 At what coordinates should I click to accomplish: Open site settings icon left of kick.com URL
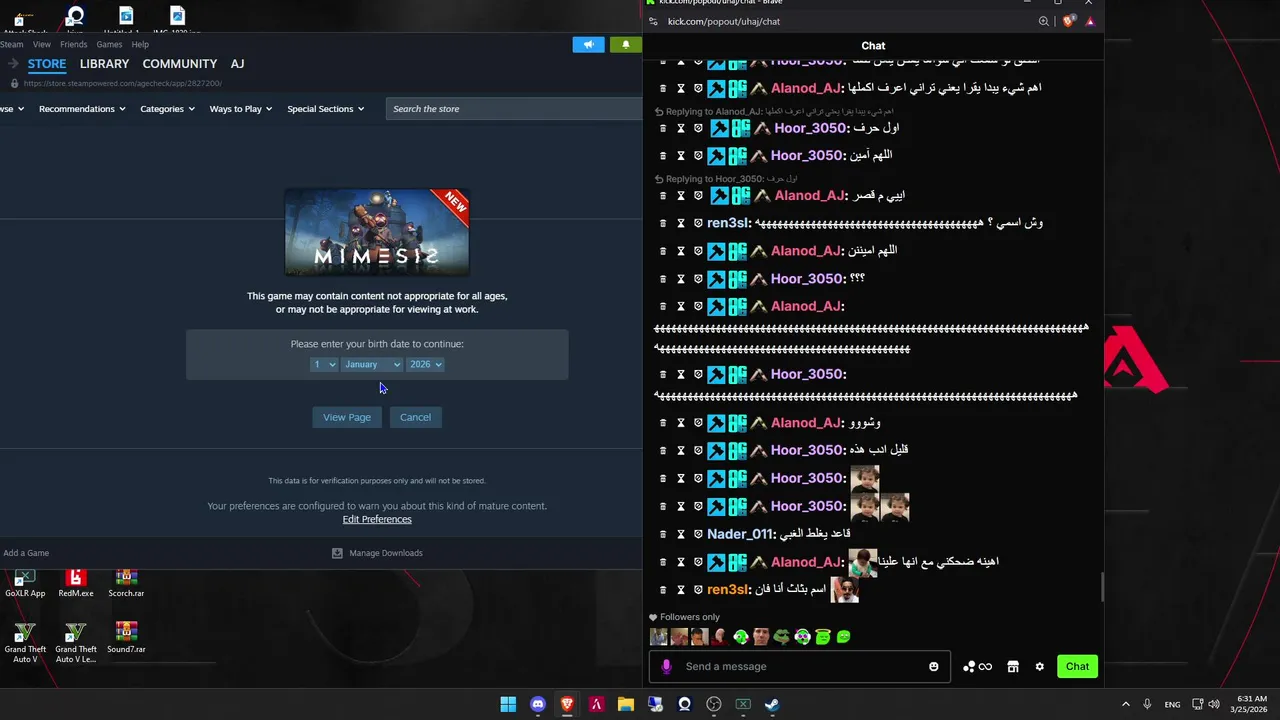pos(654,21)
